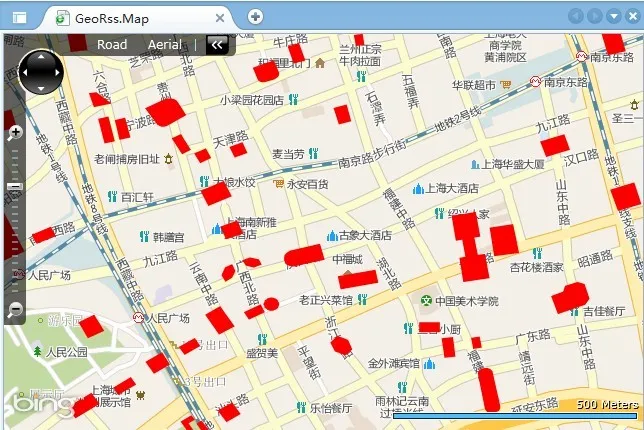Go forward with the right arrow button
Viewport: 644px width, 430px height.
[595, 16]
